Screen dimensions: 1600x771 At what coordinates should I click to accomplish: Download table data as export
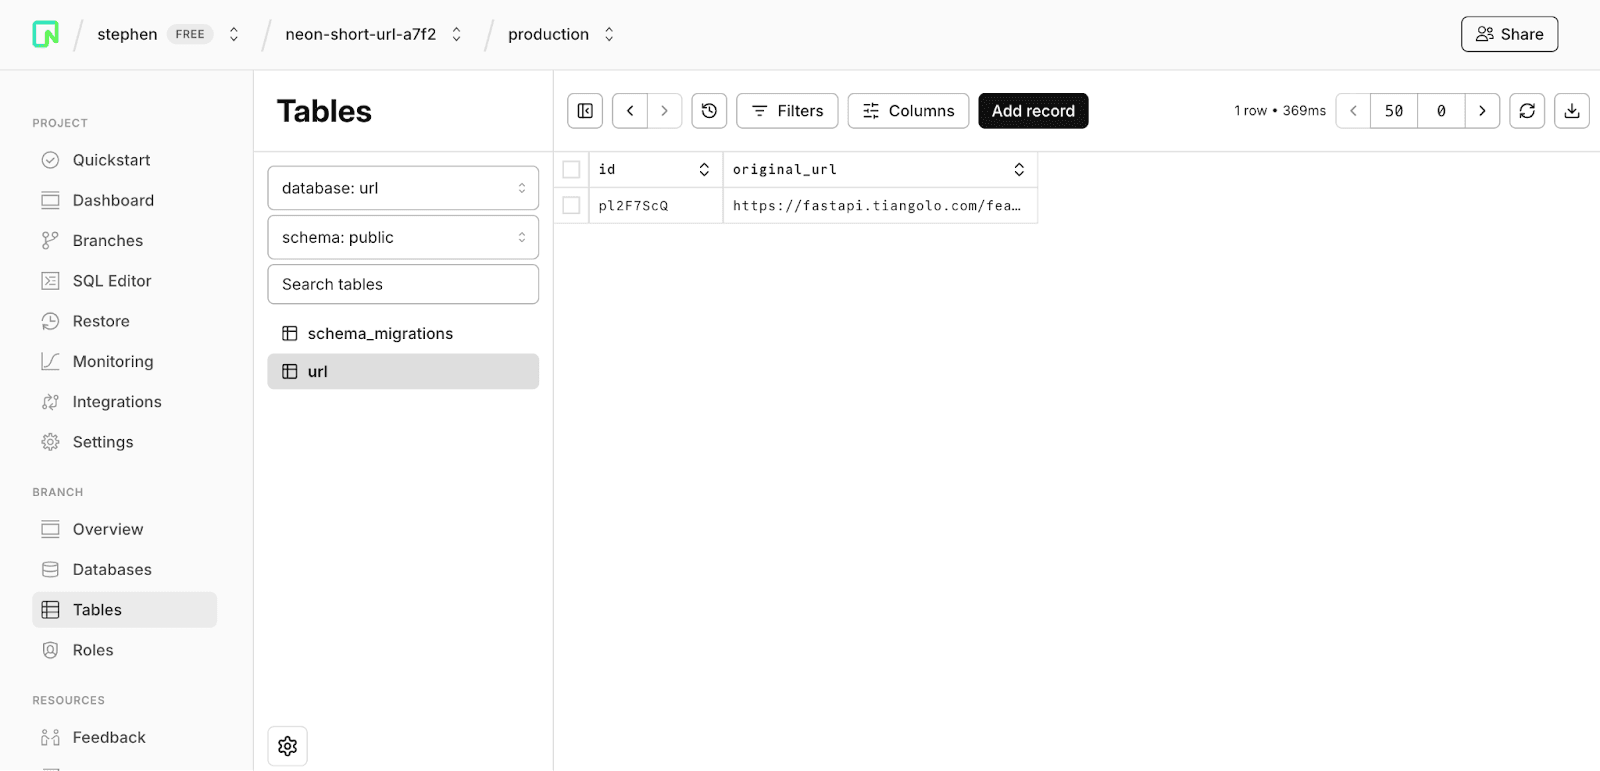coord(1572,111)
